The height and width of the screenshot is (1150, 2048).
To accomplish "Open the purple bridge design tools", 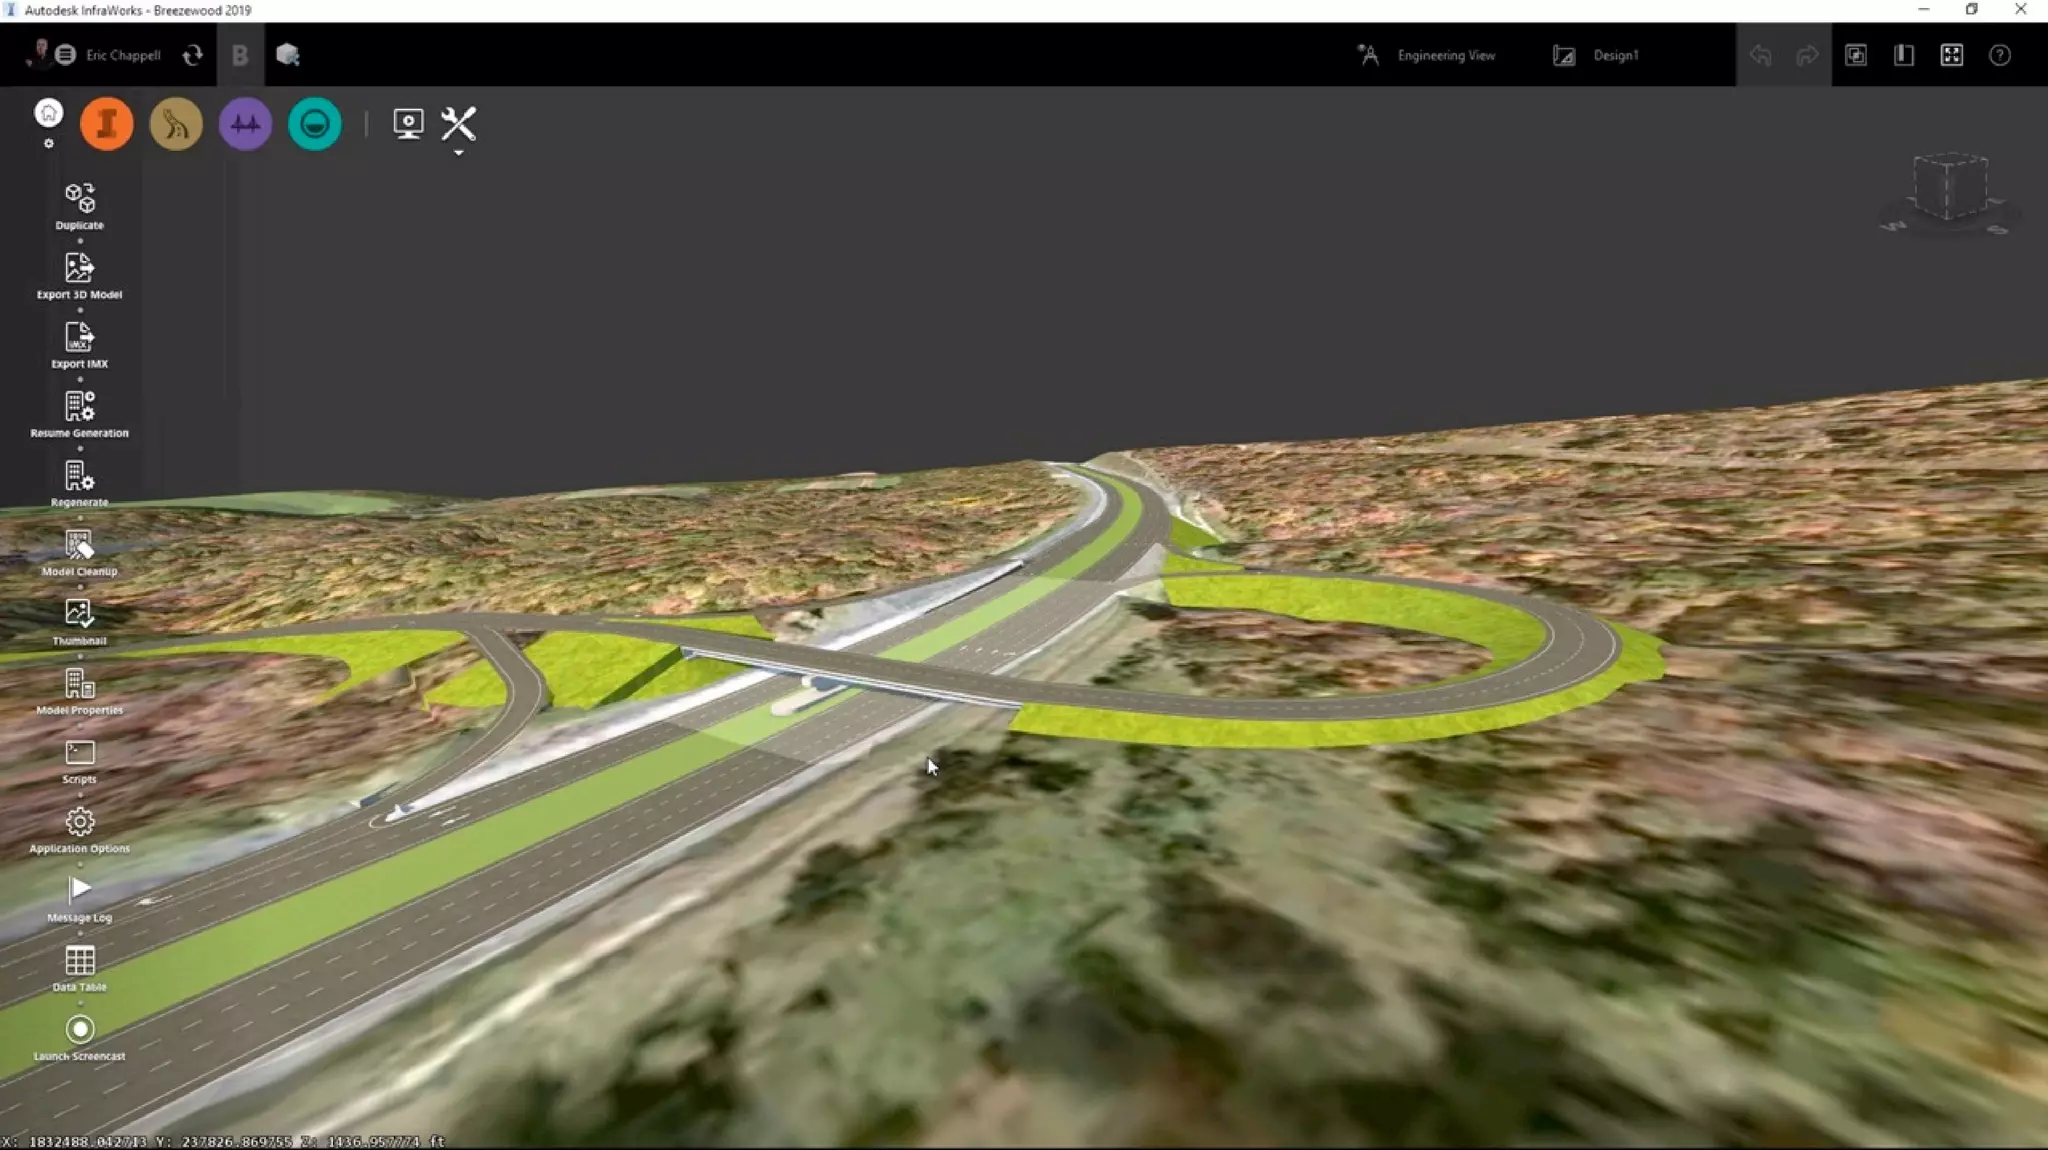I will (x=245, y=124).
